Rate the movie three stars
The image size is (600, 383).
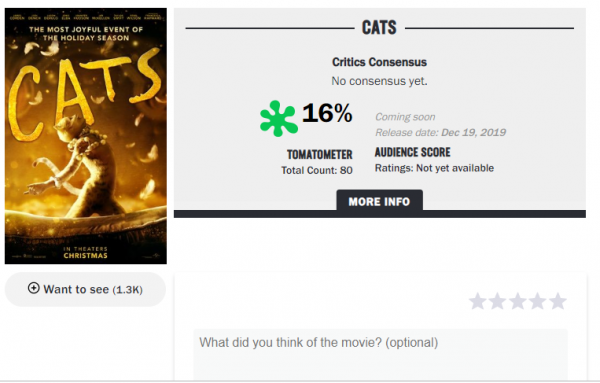518,301
